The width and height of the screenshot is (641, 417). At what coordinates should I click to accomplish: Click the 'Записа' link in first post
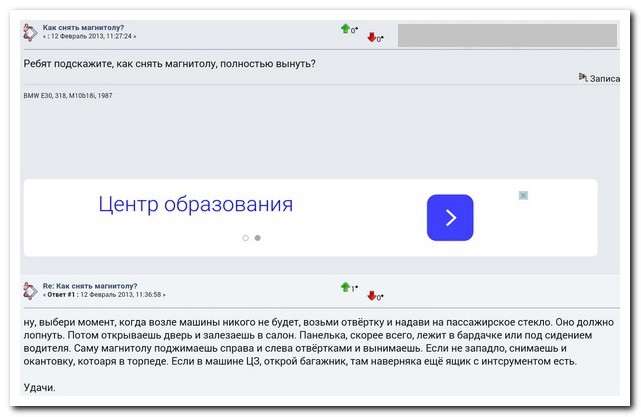605,78
